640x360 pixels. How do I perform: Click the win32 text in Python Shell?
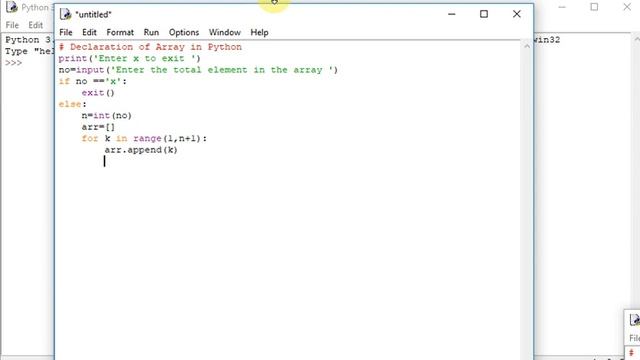pyautogui.click(x=547, y=40)
